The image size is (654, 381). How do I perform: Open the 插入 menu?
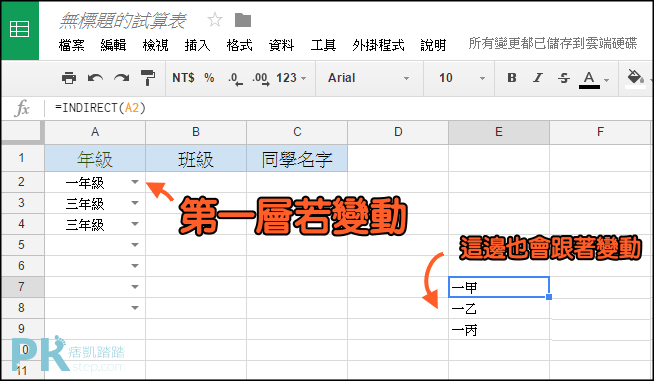[197, 45]
